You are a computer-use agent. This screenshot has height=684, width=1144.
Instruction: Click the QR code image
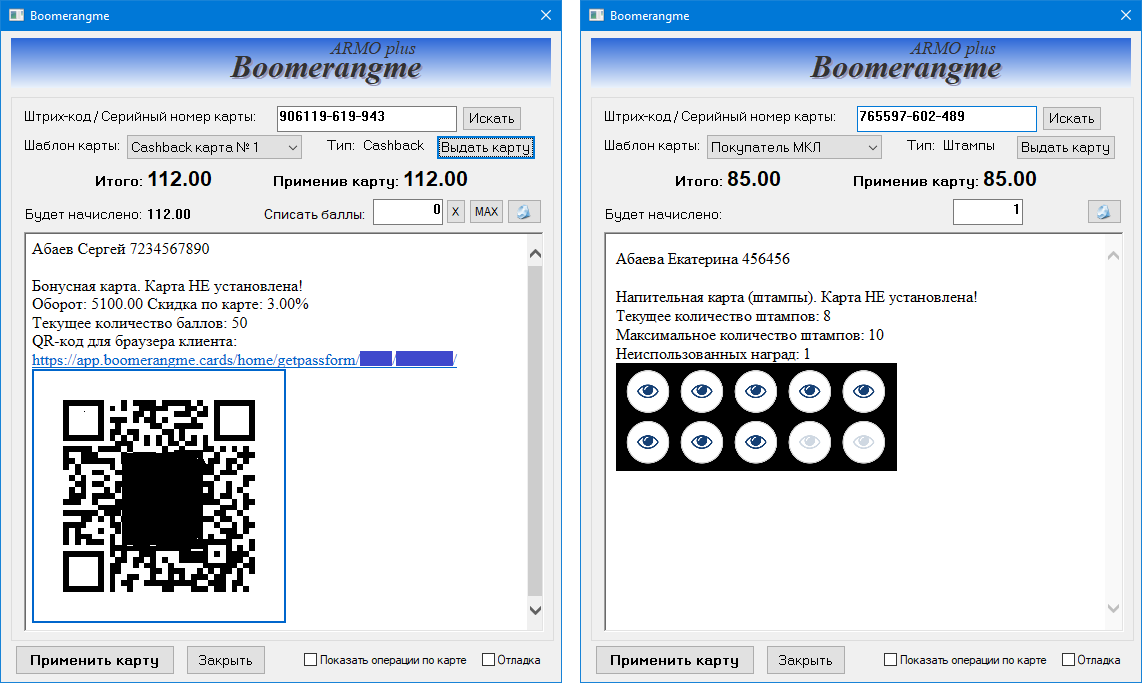coord(159,495)
